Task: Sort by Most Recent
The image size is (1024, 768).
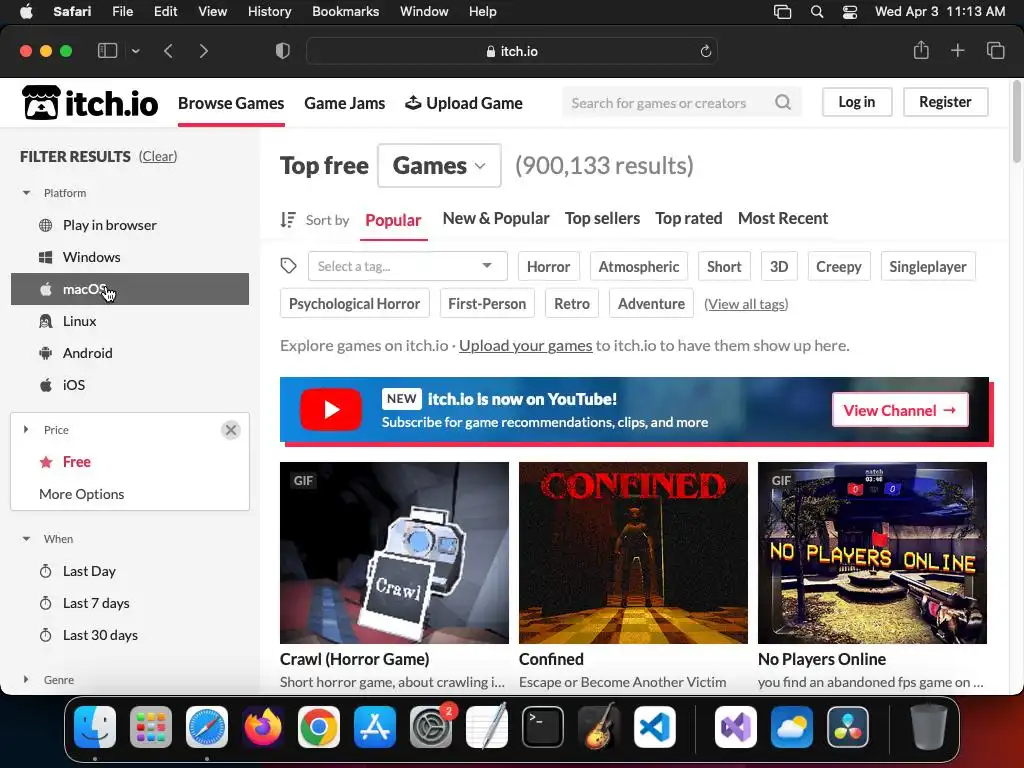Action: pyautogui.click(x=783, y=219)
